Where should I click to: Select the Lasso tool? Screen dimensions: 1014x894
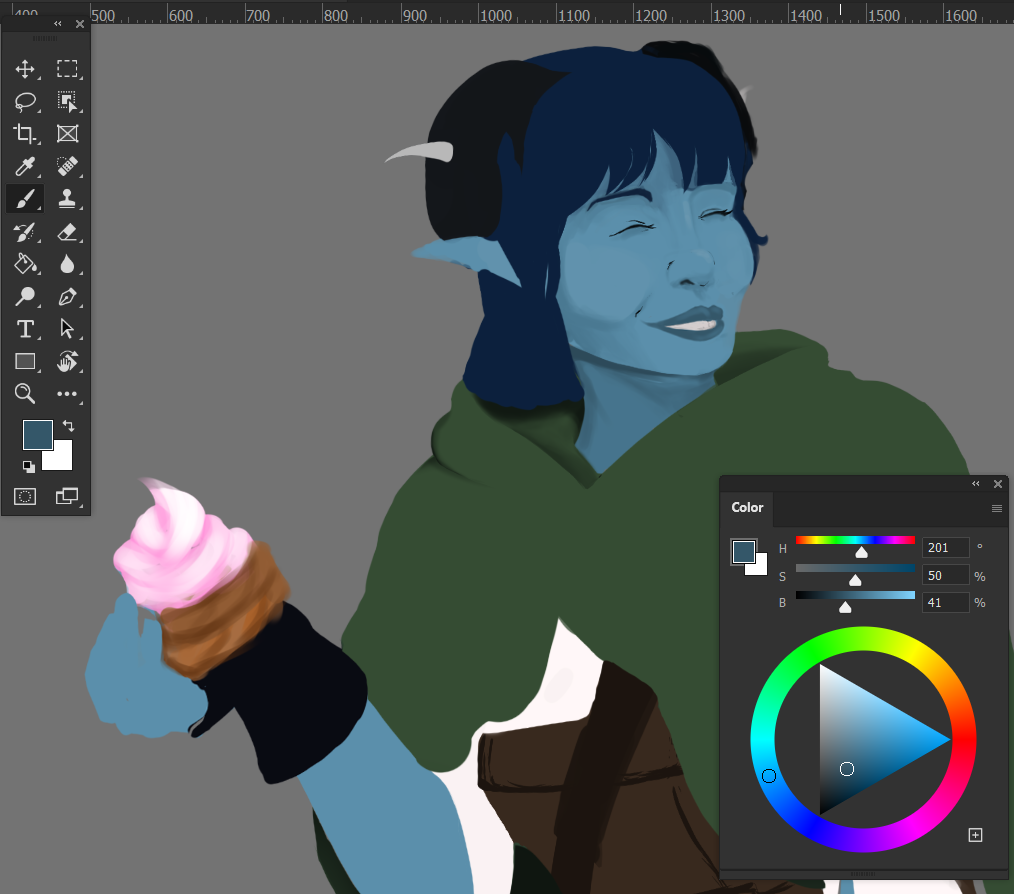click(x=25, y=101)
